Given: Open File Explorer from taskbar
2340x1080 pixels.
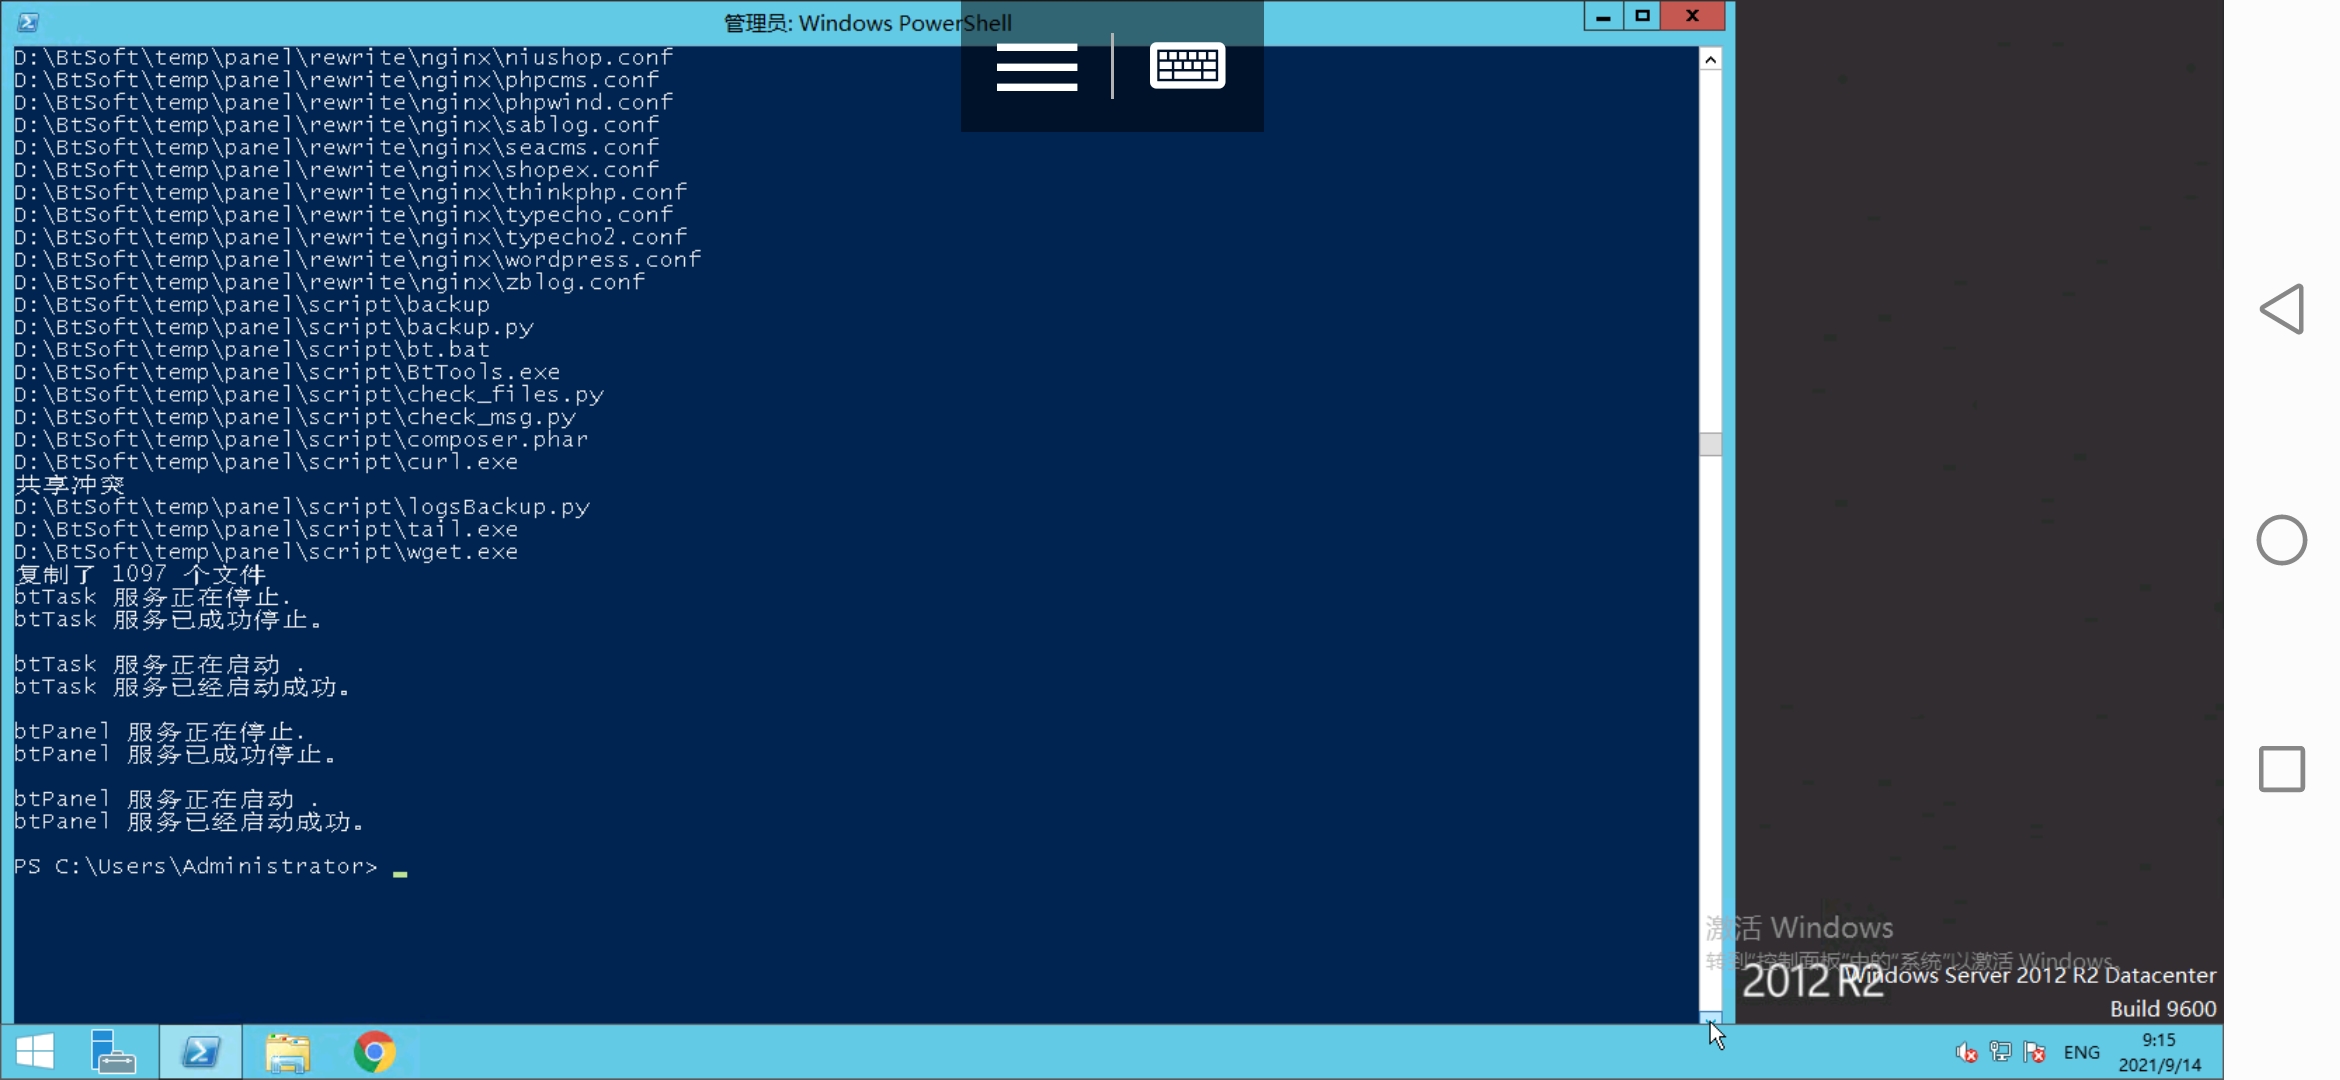Looking at the screenshot, I should (288, 1052).
